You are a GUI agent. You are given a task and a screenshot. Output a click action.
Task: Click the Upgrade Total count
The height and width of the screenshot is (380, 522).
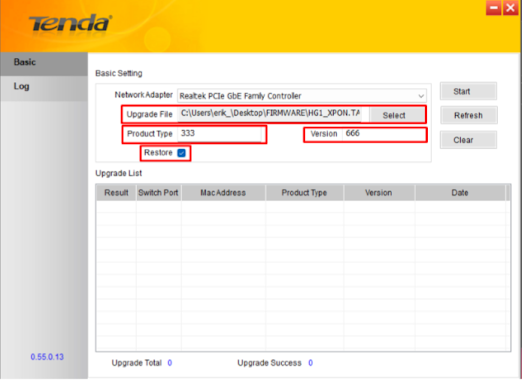pos(170,363)
